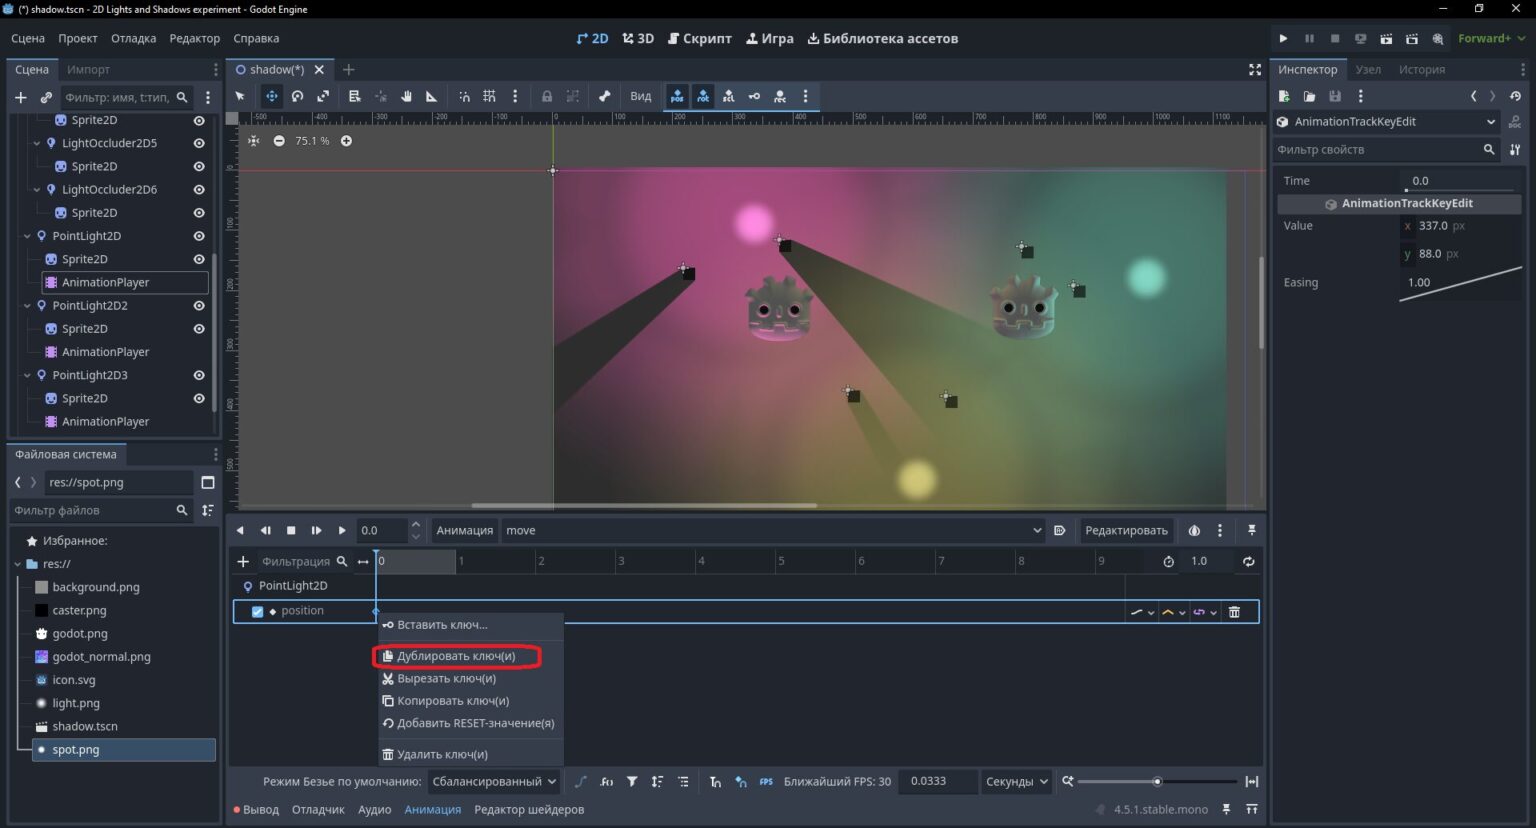Image resolution: width=1536 pixels, height=828 pixels.
Task: Click the add new node plus icon
Action: coord(20,97)
